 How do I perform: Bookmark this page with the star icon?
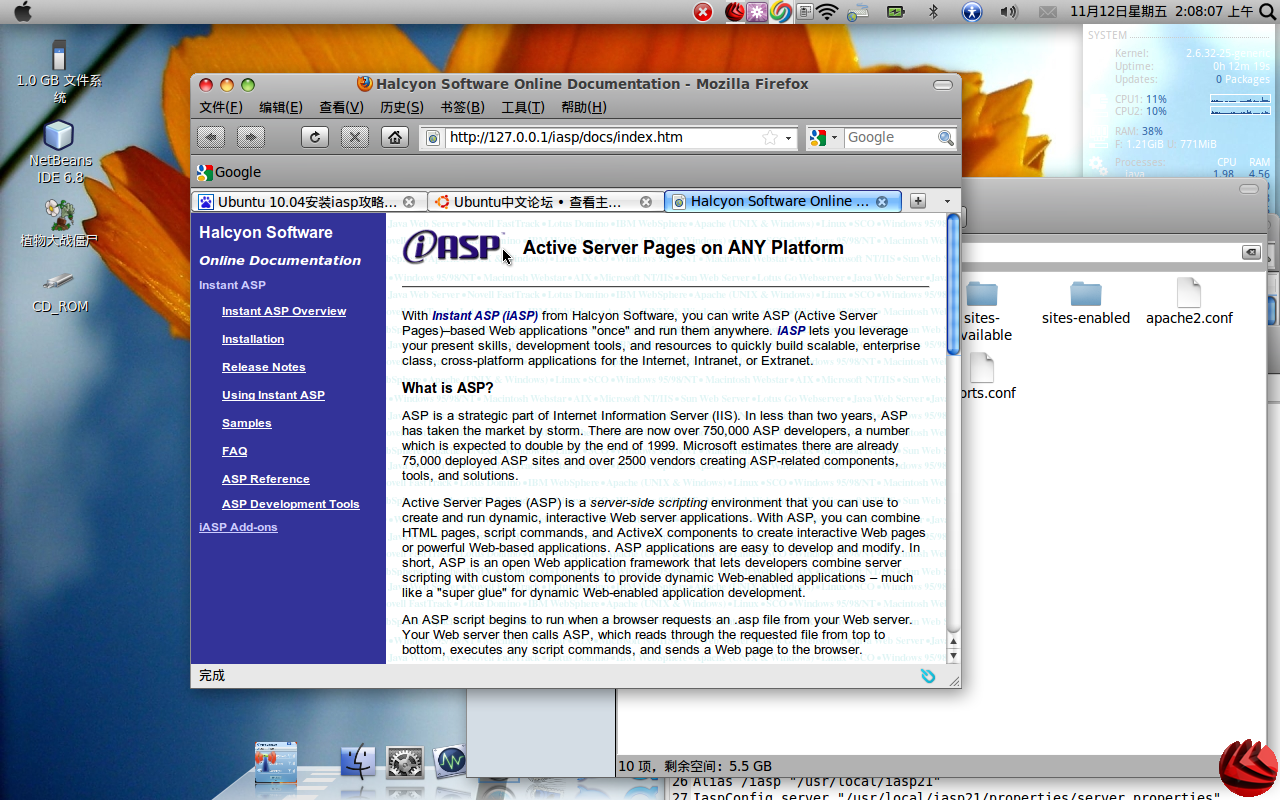pos(769,138)
